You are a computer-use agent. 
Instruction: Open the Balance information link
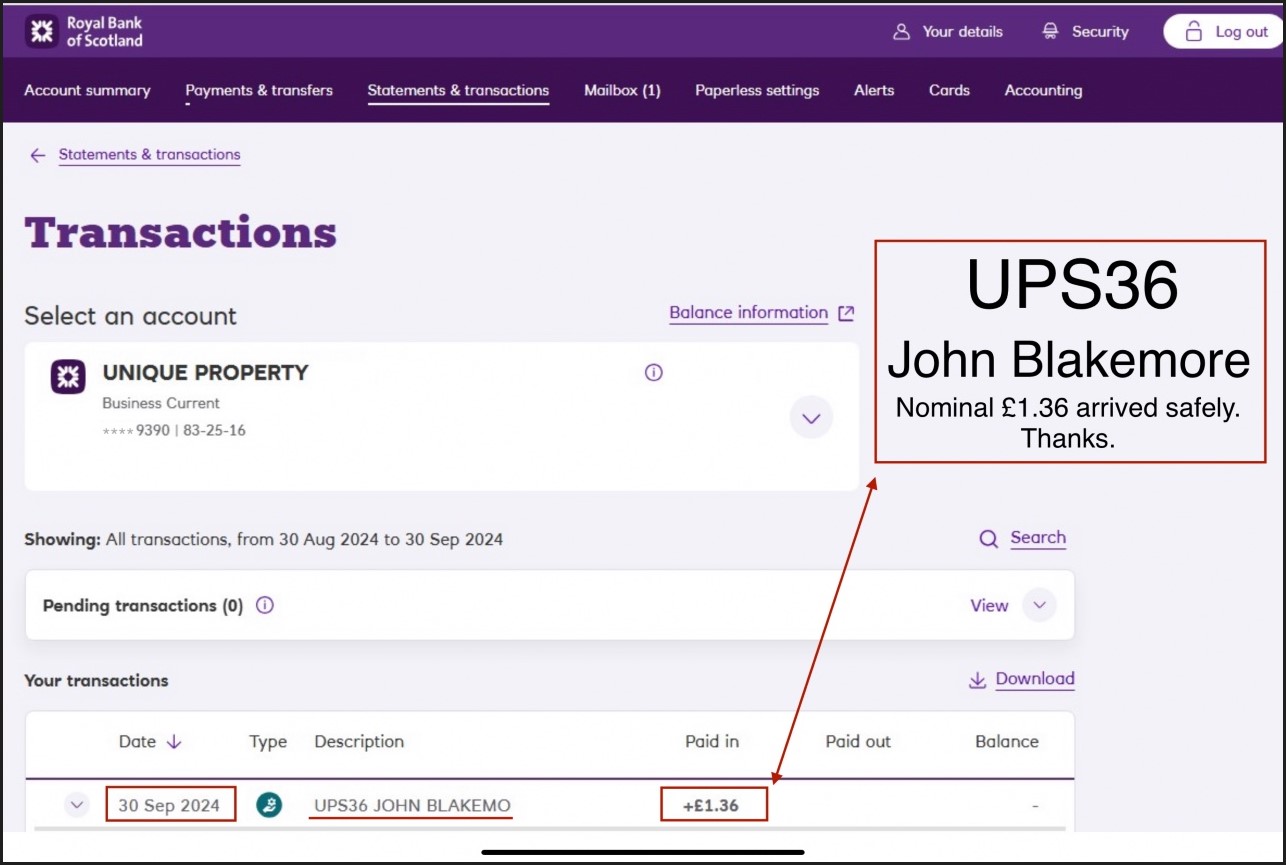click(748, 313)
